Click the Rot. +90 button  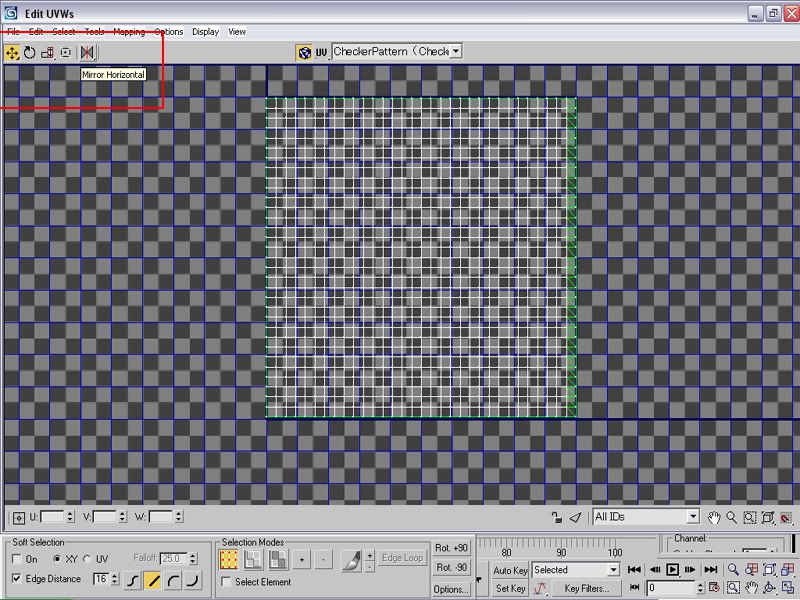[x=452, y=548]
